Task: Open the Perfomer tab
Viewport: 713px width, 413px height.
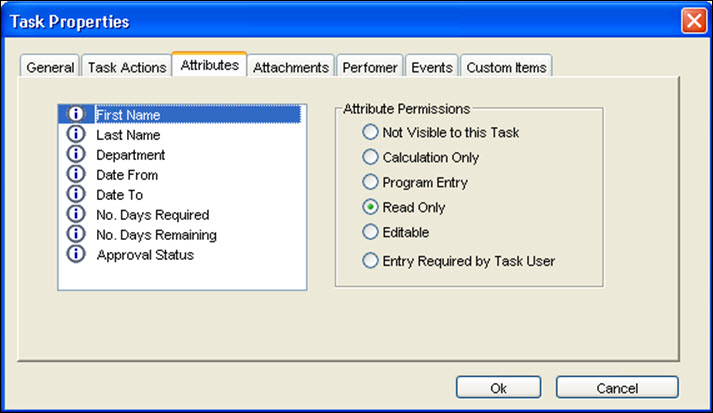Action: [370, 67]
